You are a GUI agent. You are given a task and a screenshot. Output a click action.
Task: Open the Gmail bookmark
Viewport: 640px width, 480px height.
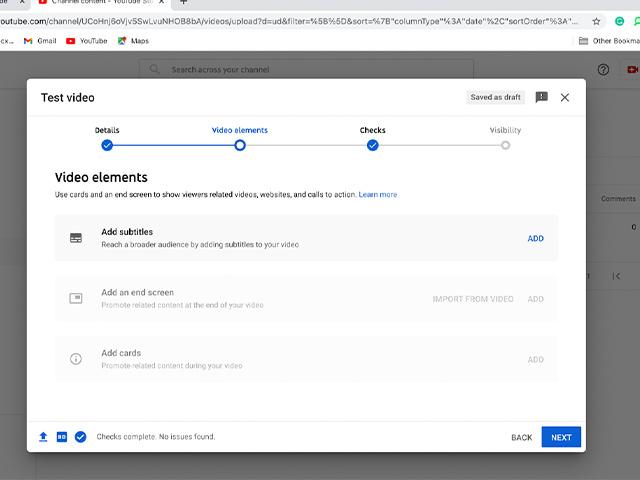40,41
